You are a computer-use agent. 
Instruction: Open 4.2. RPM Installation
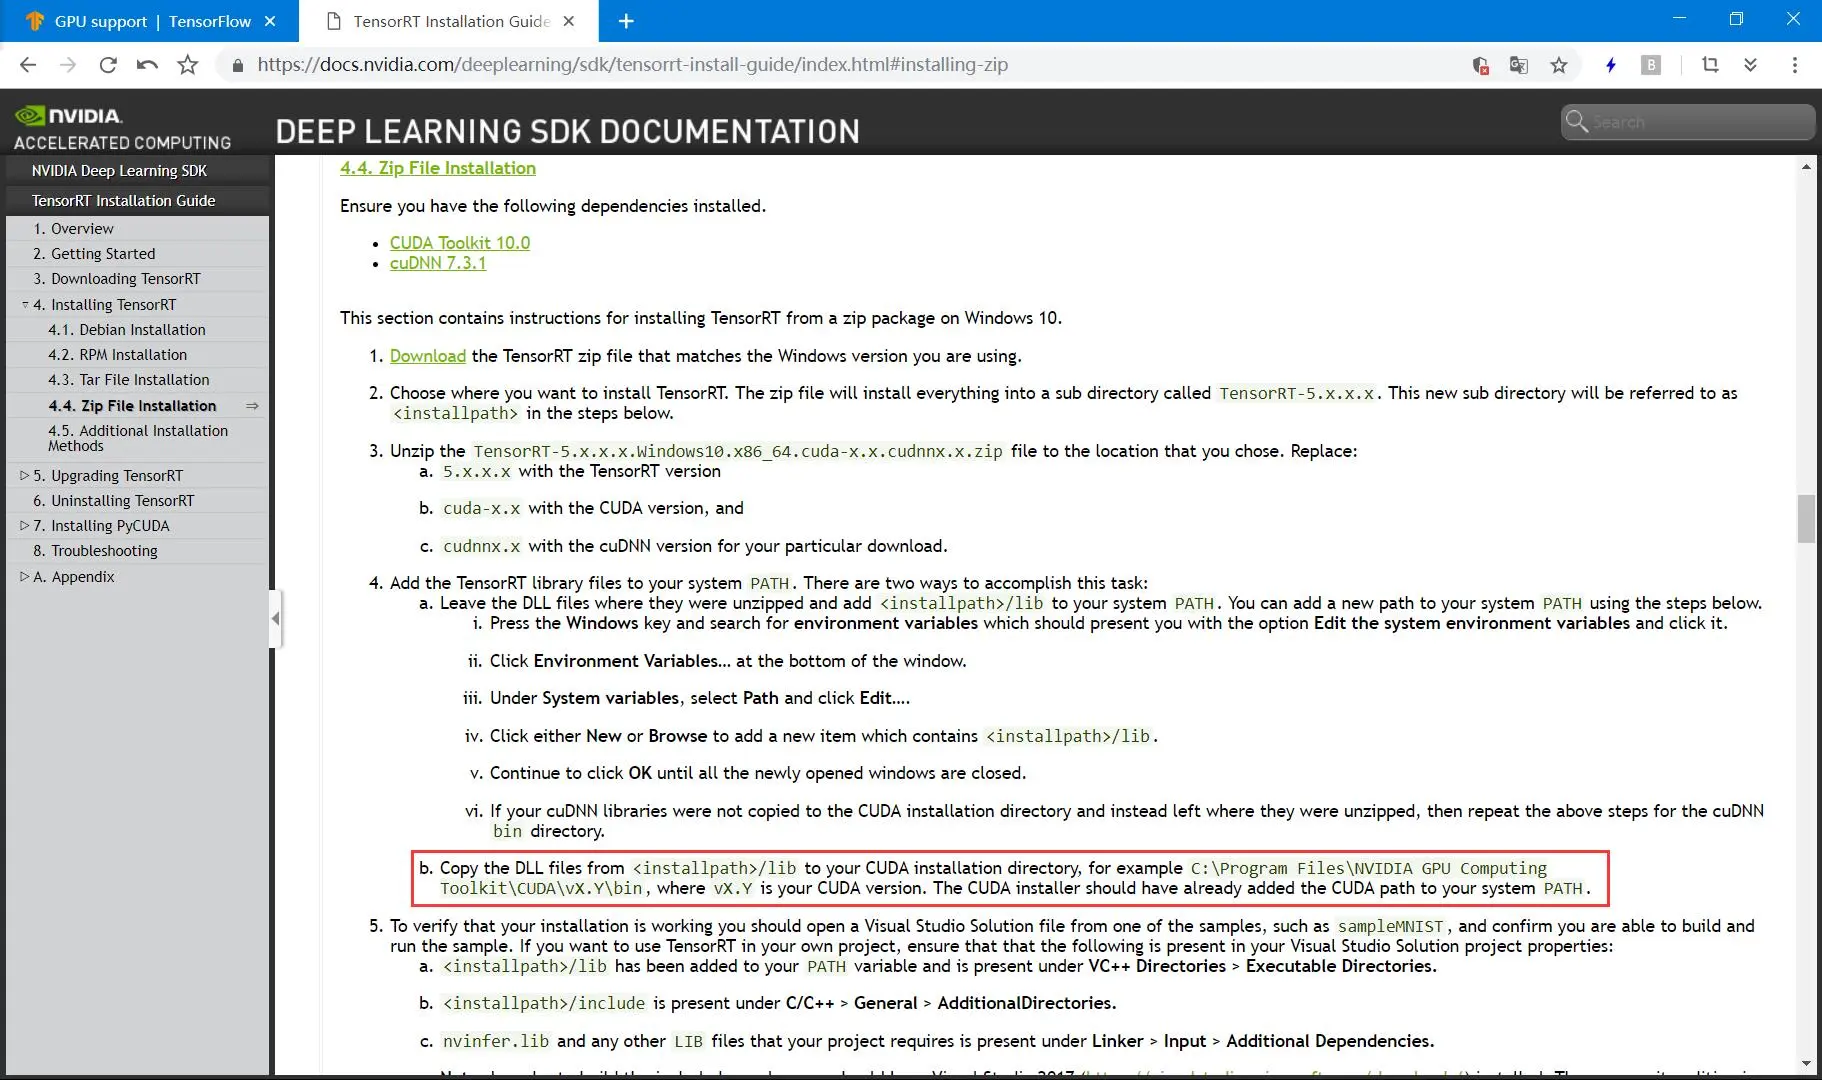click(117, 355)
